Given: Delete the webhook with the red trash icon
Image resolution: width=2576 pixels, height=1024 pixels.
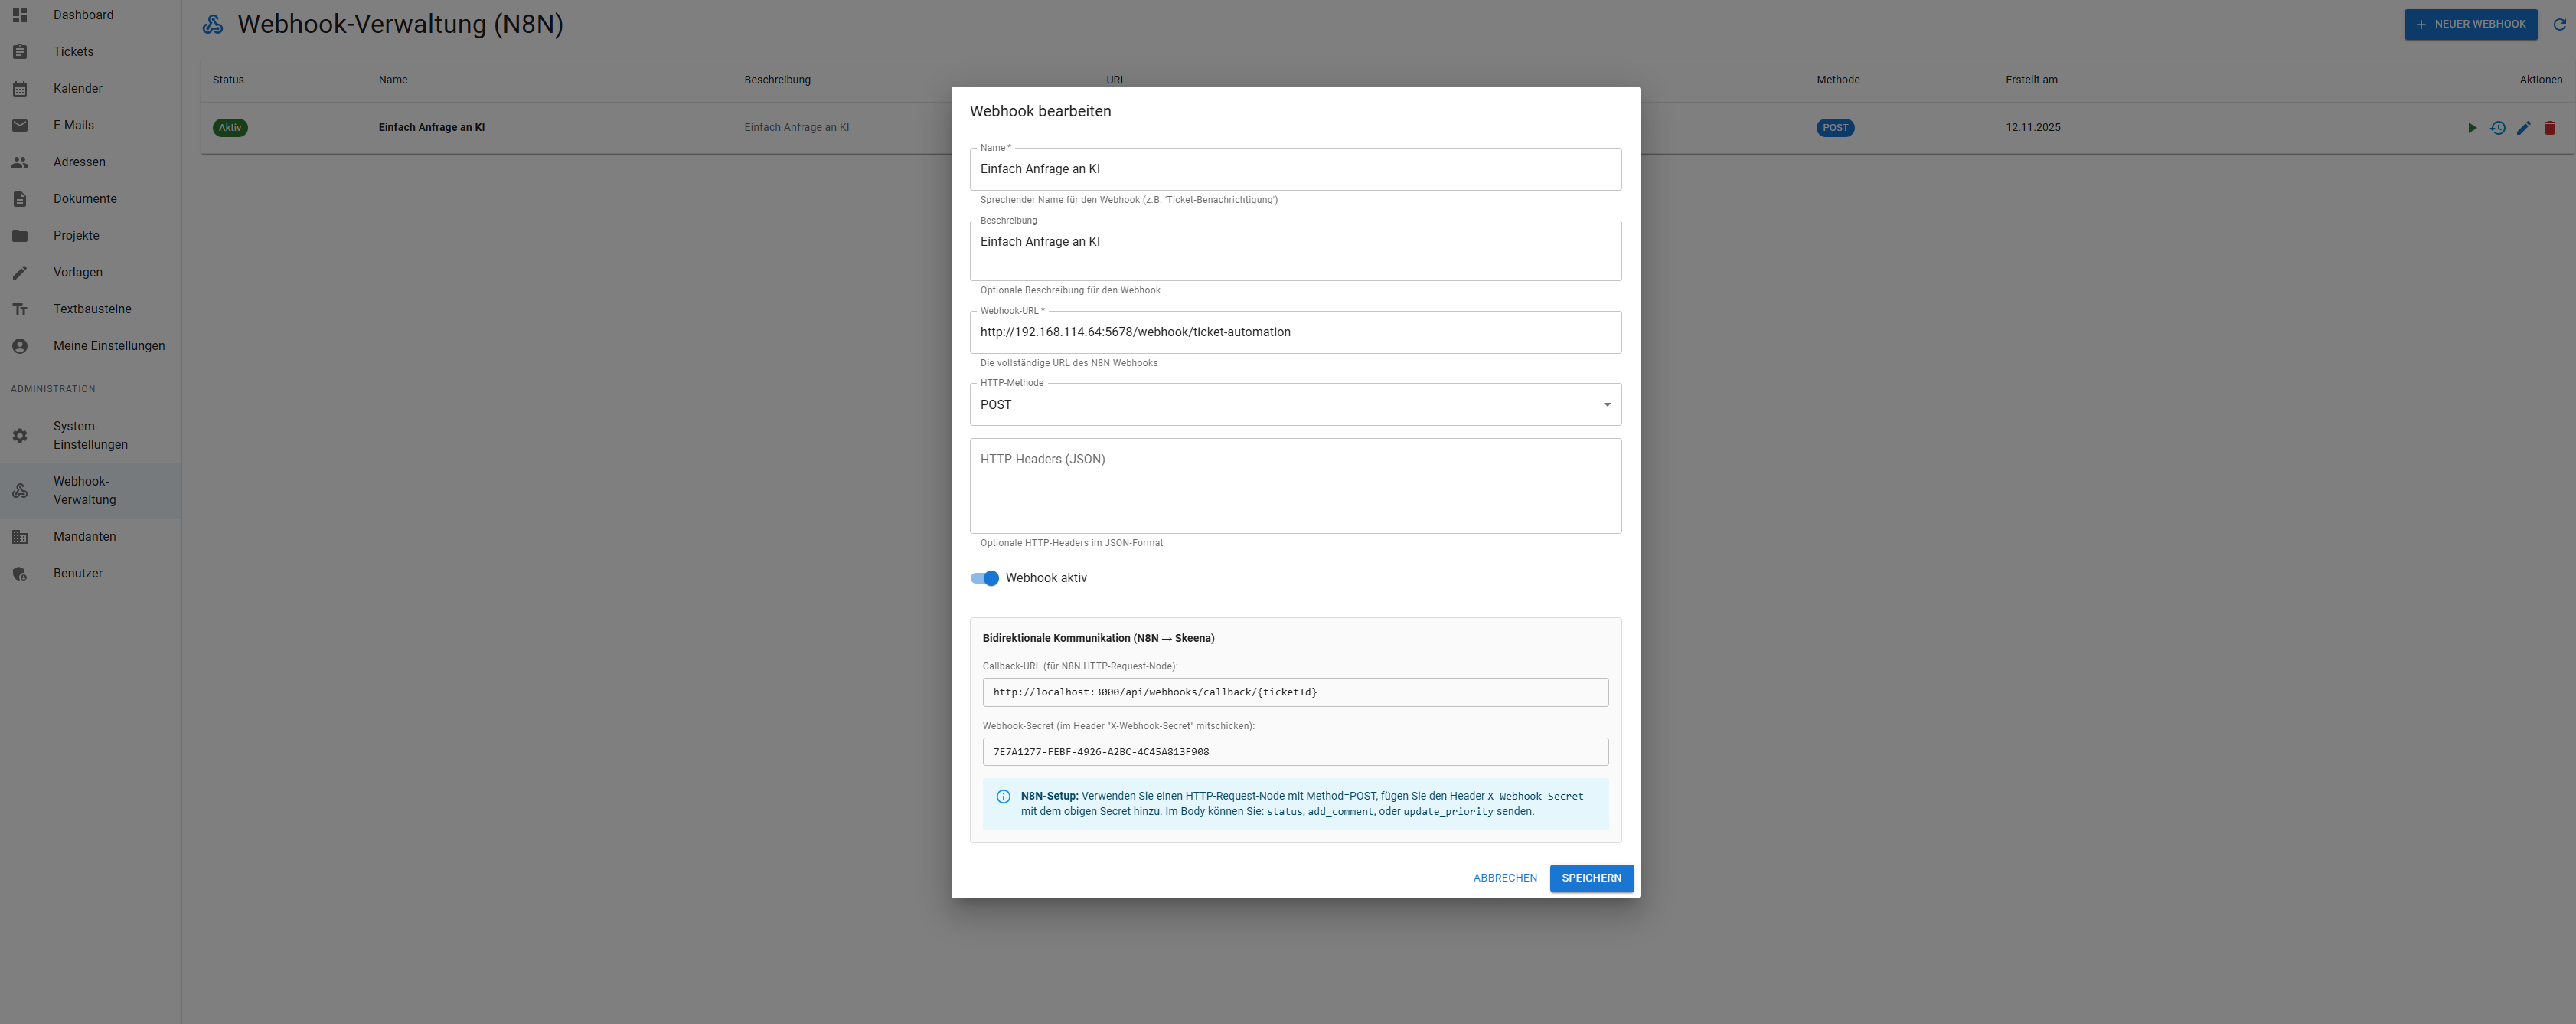Looking at the screenshot, I should point(2551,127).
